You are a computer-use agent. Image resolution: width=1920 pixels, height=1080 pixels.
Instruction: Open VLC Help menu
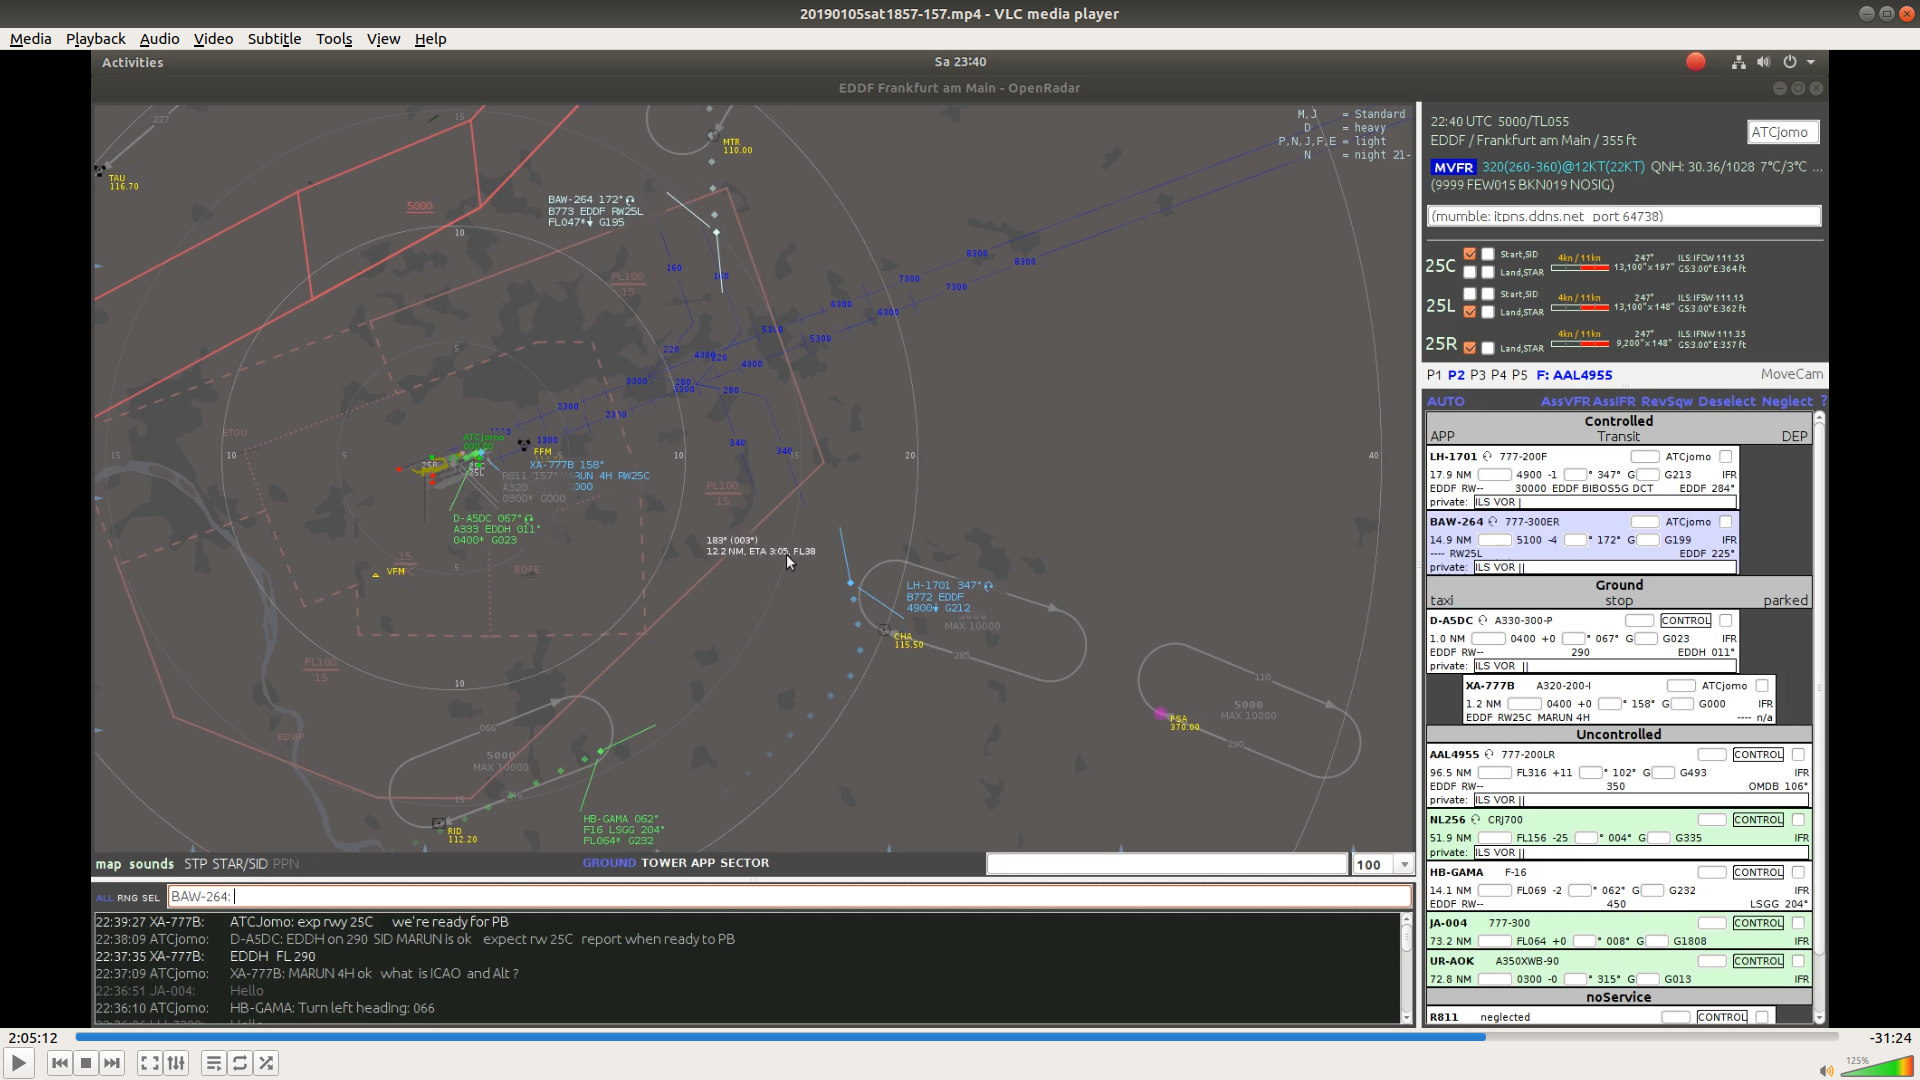[430, 39]
